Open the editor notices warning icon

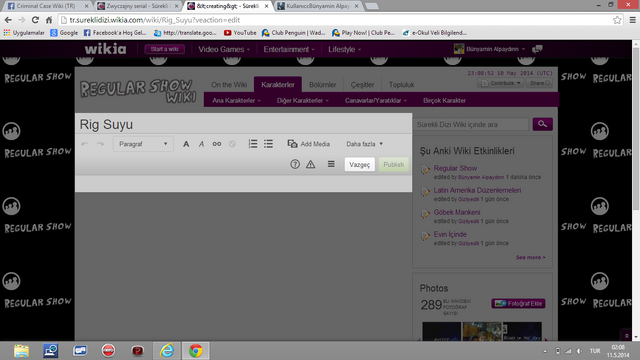pyautogui.click(x=311, y=164)
